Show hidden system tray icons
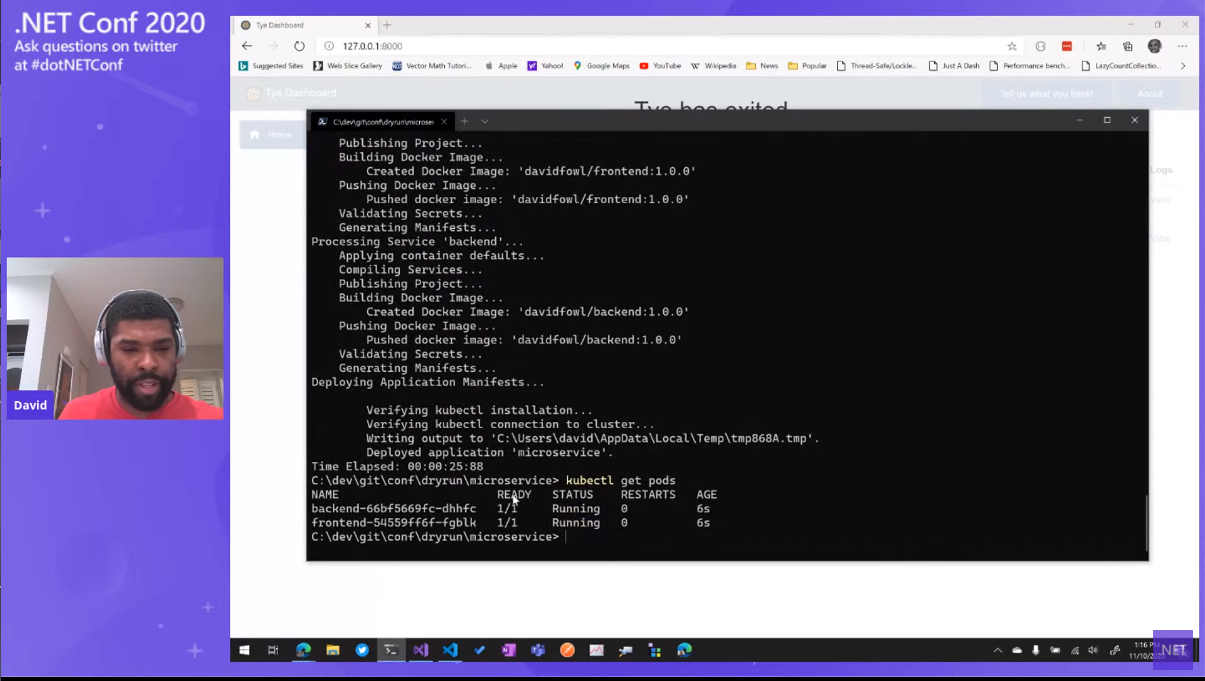The width and height of the screenshot is (1205, 681). coord(997,650)
